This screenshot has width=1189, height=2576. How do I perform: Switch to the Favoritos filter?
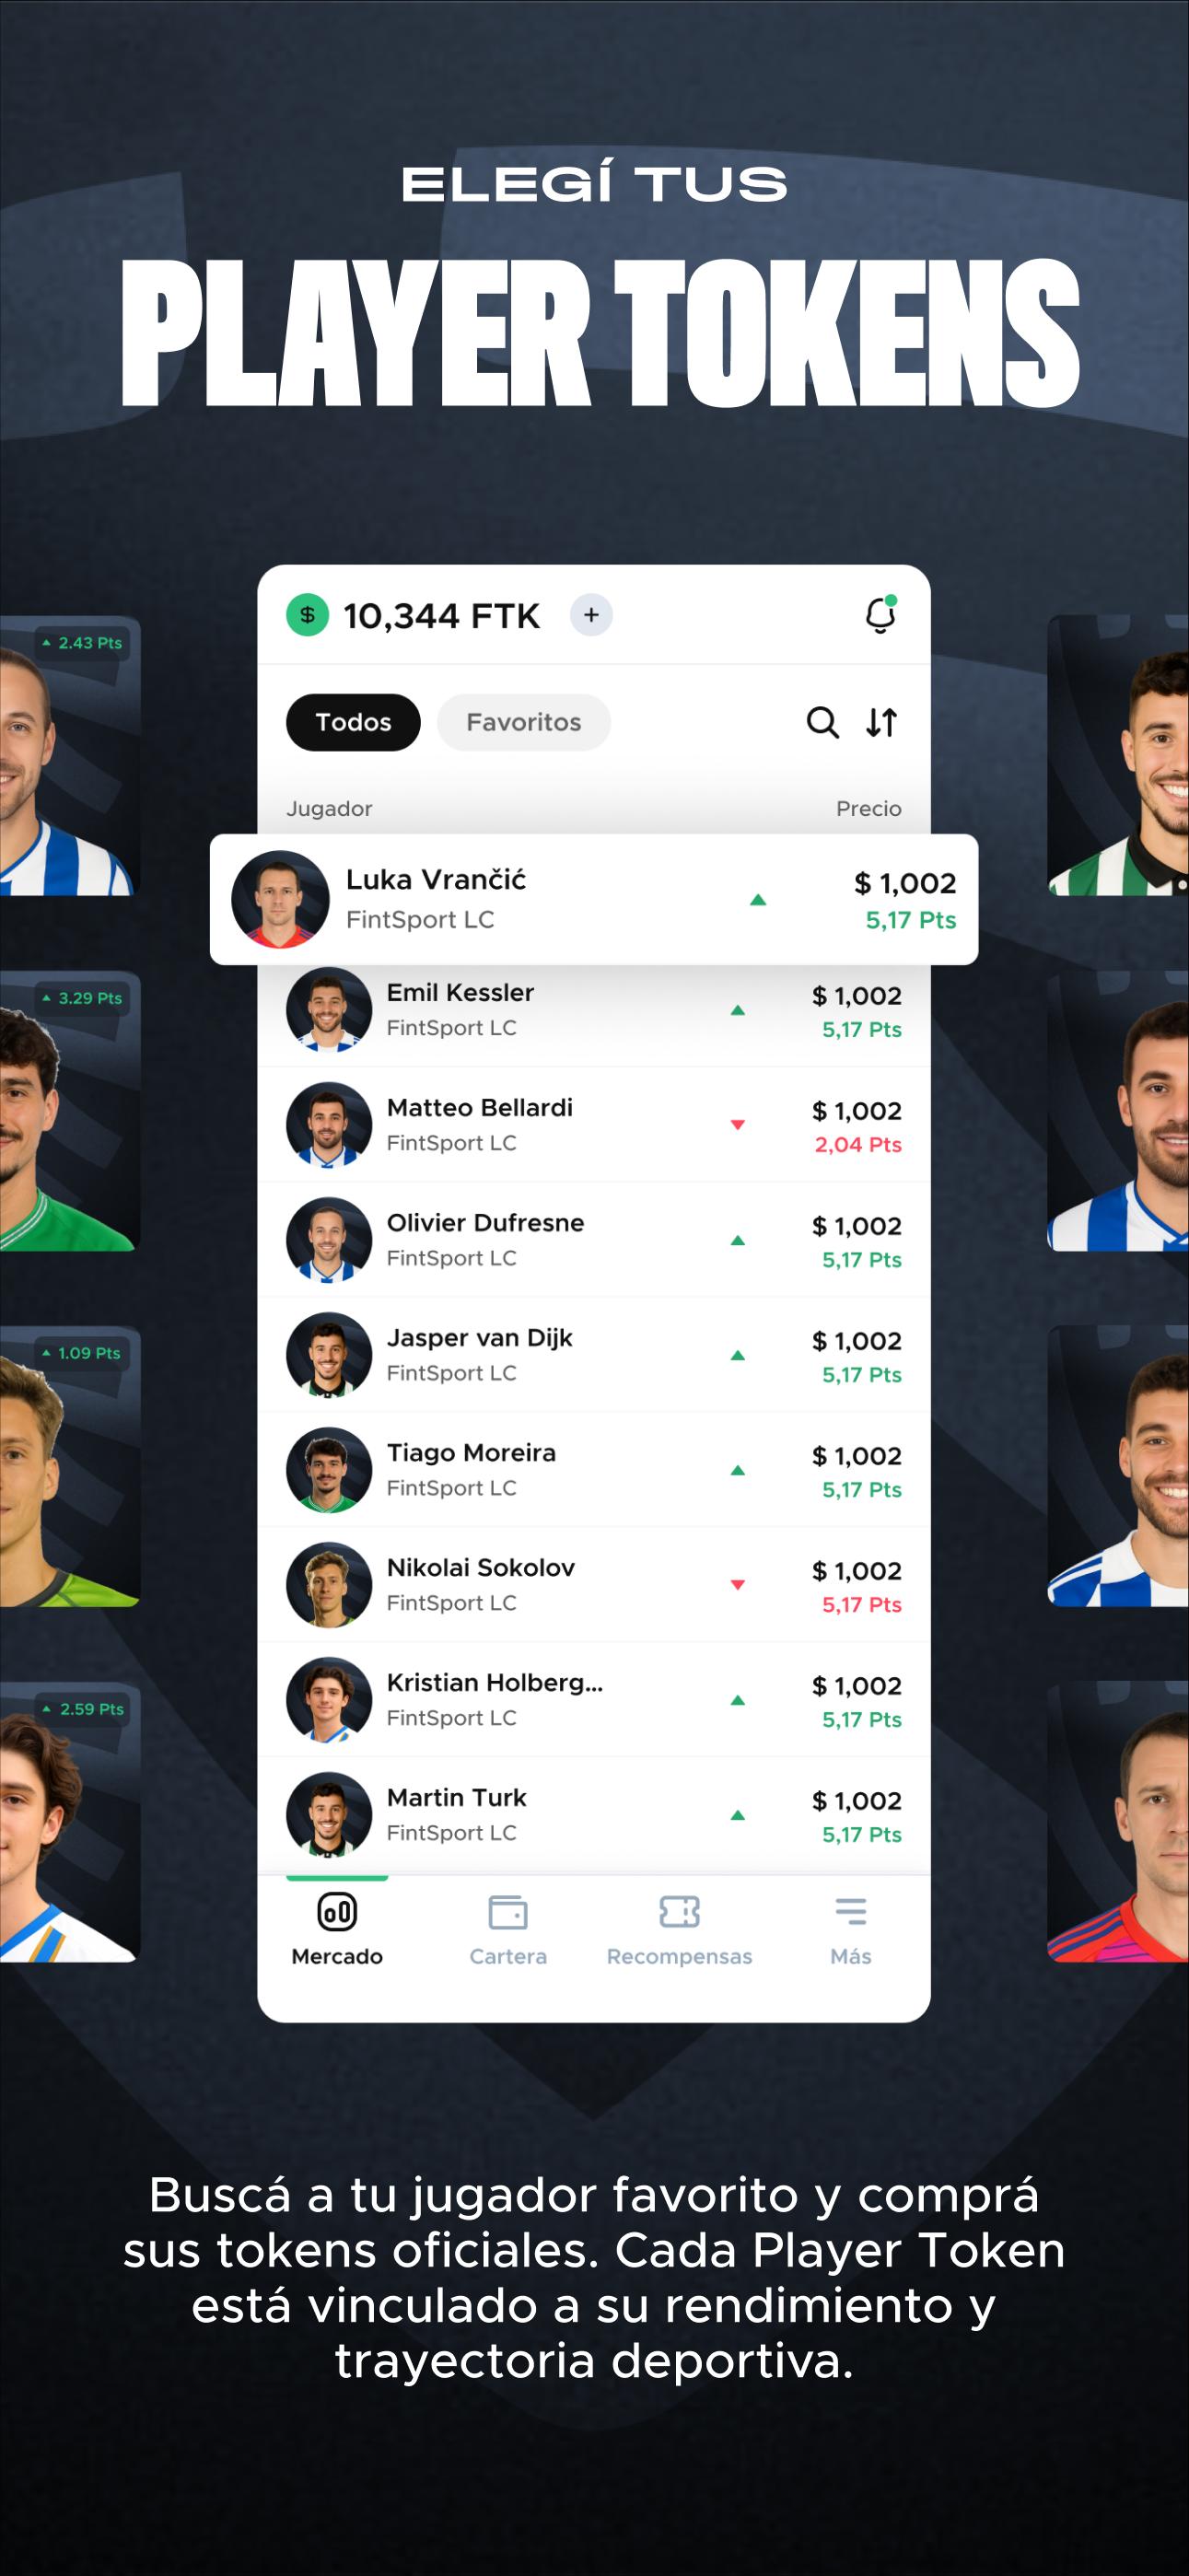coord(523,722)
